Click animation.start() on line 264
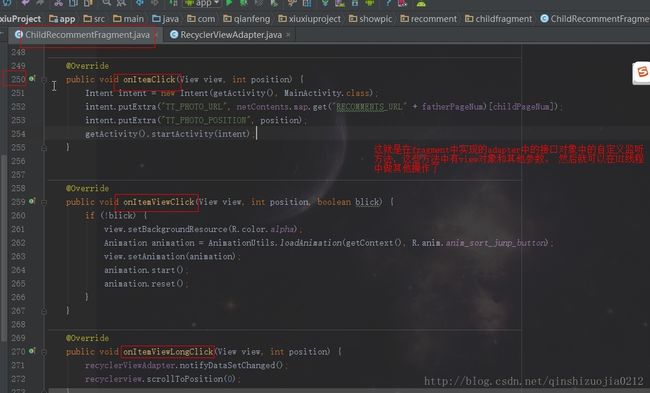650x393 pixels. 143,270
